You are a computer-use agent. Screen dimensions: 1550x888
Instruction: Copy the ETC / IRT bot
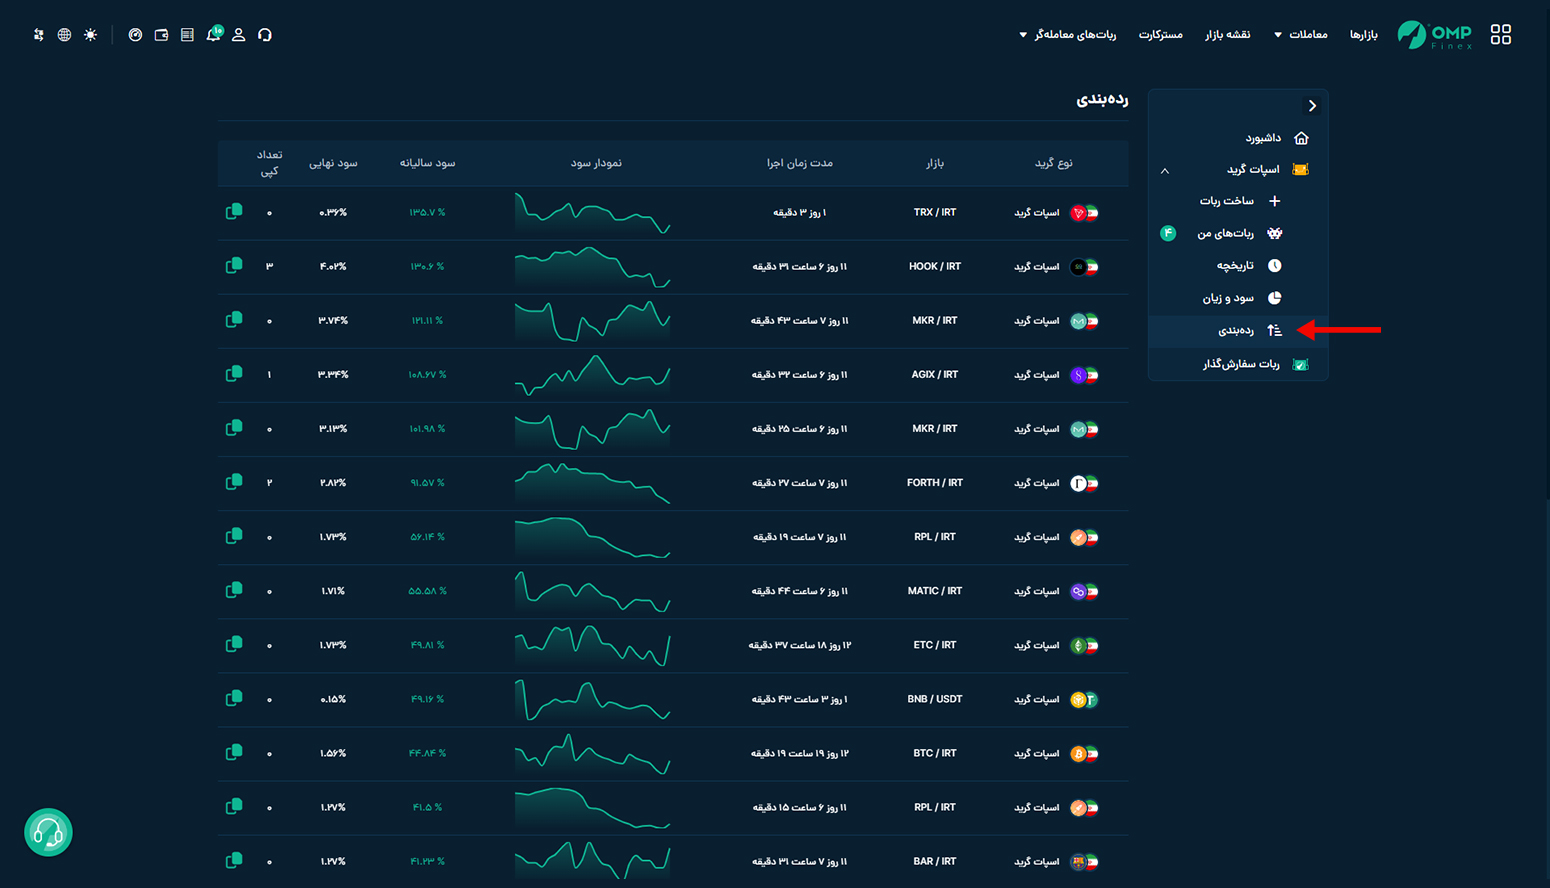click(x=234, y=644)
